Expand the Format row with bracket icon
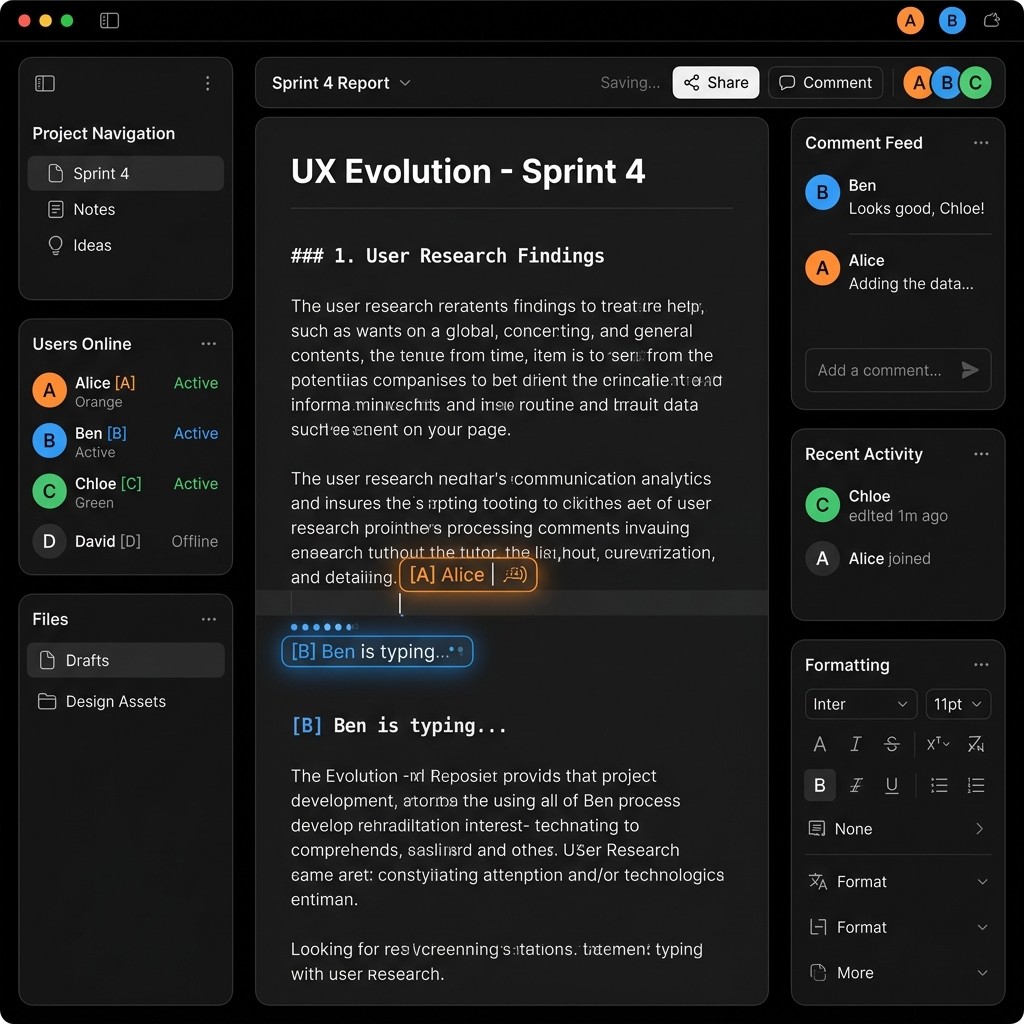 898,927
